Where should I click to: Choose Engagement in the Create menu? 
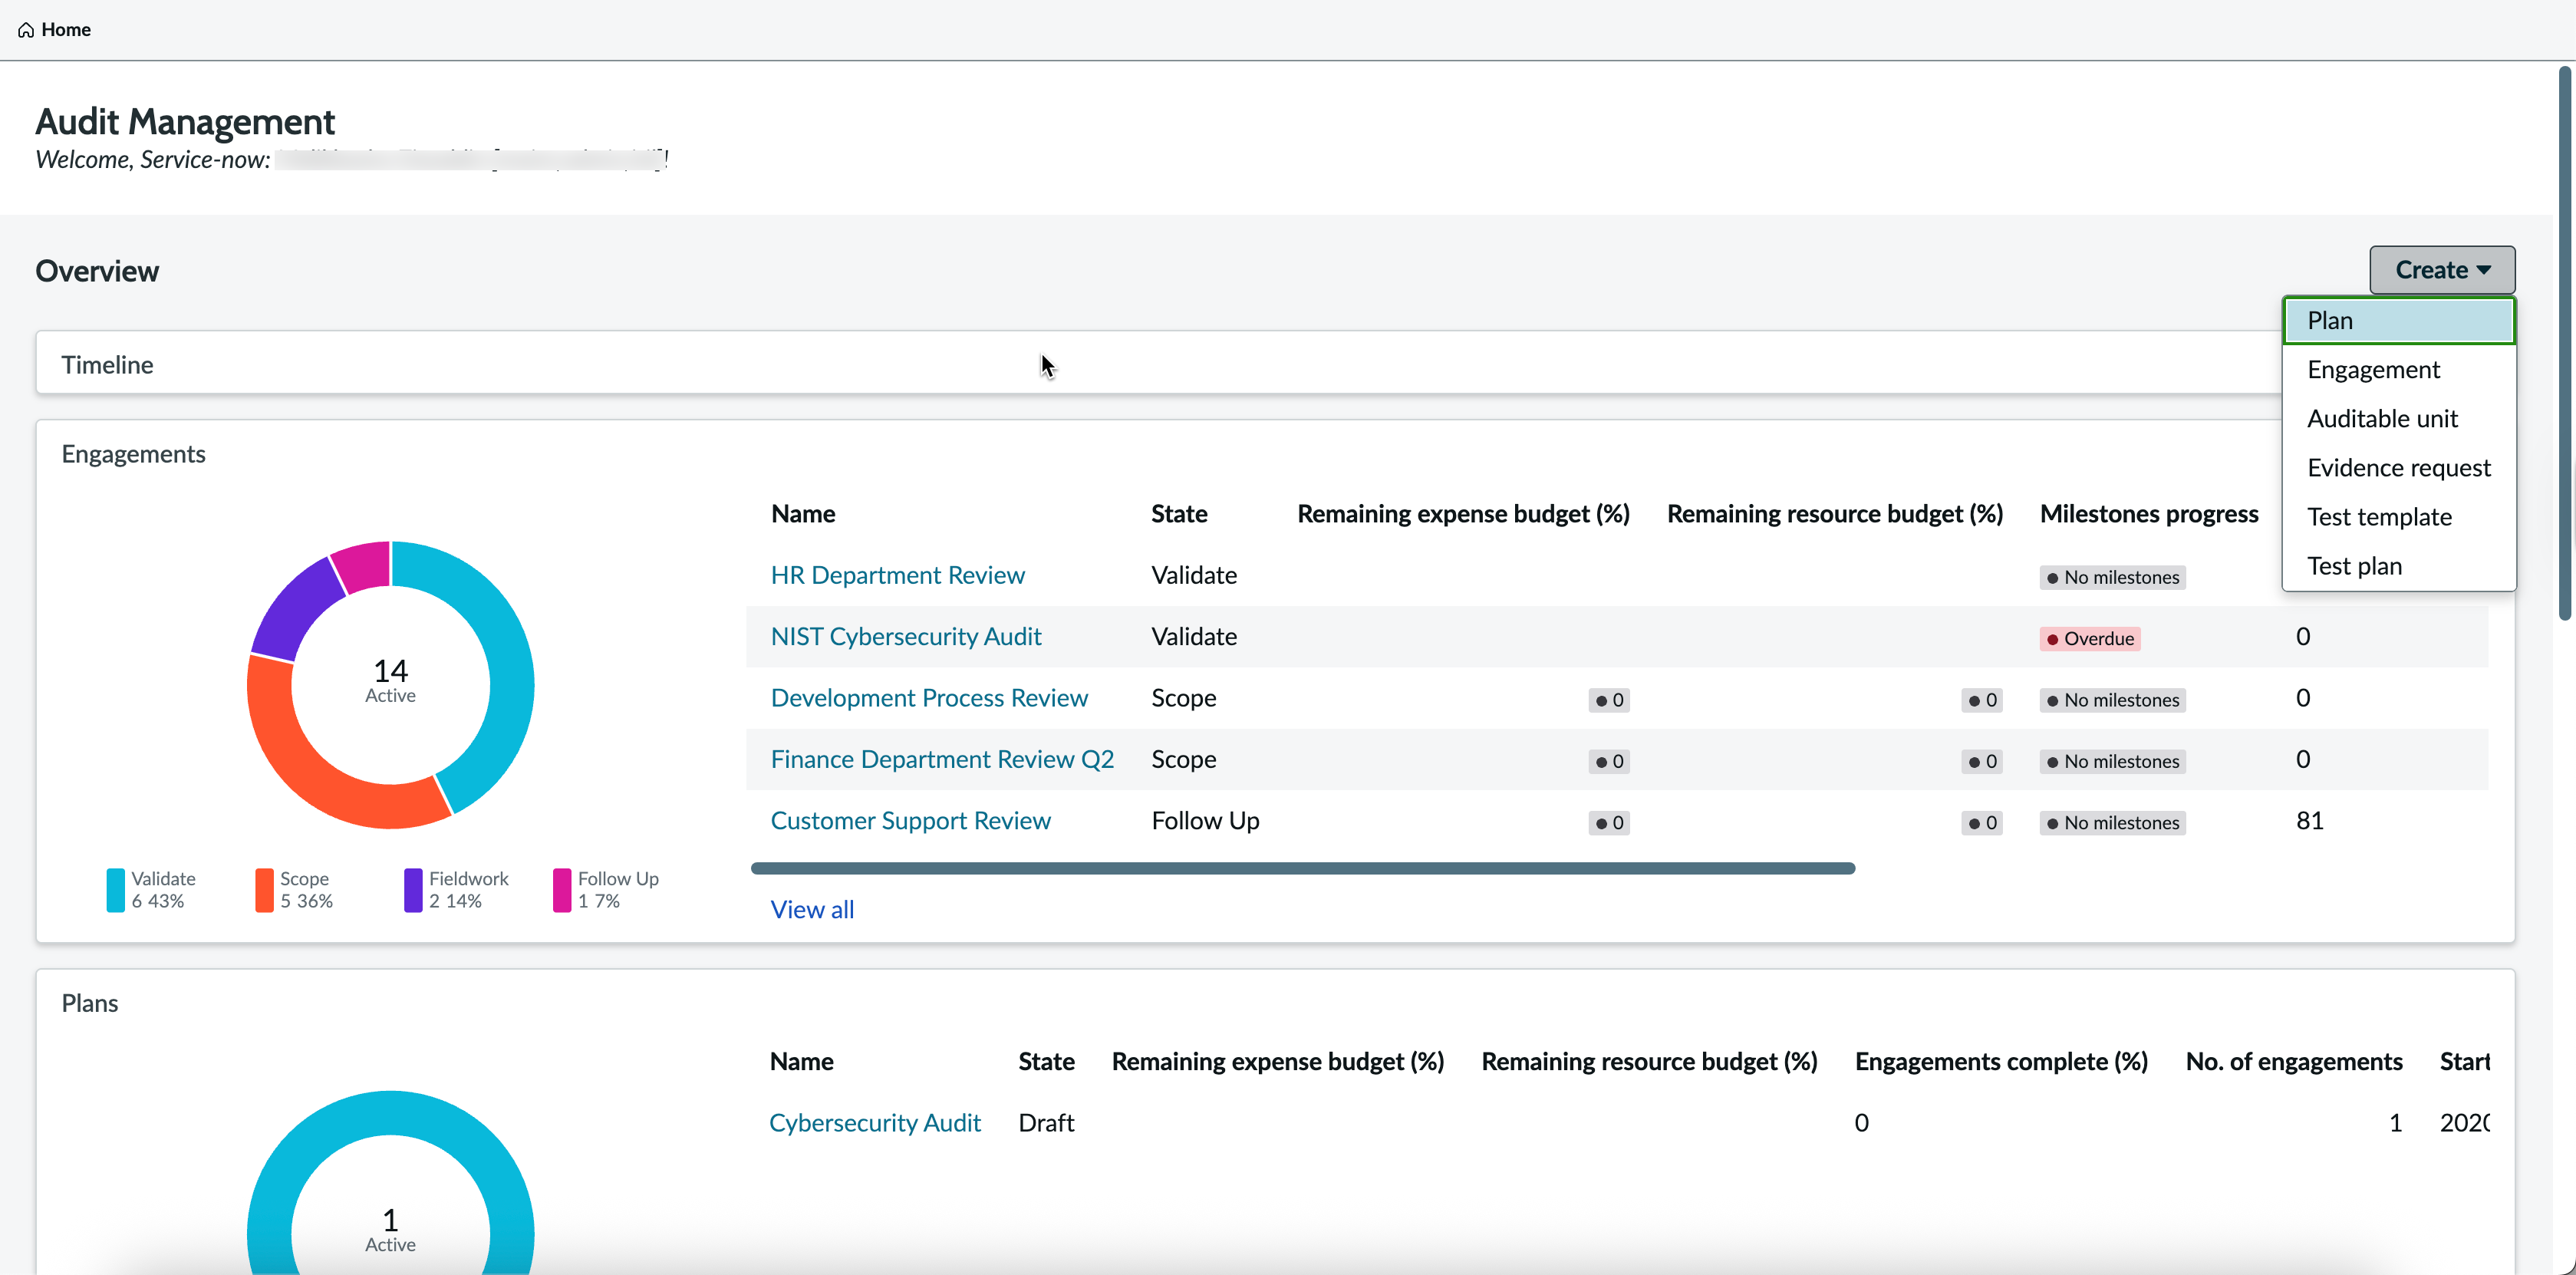click(2398, 370)
